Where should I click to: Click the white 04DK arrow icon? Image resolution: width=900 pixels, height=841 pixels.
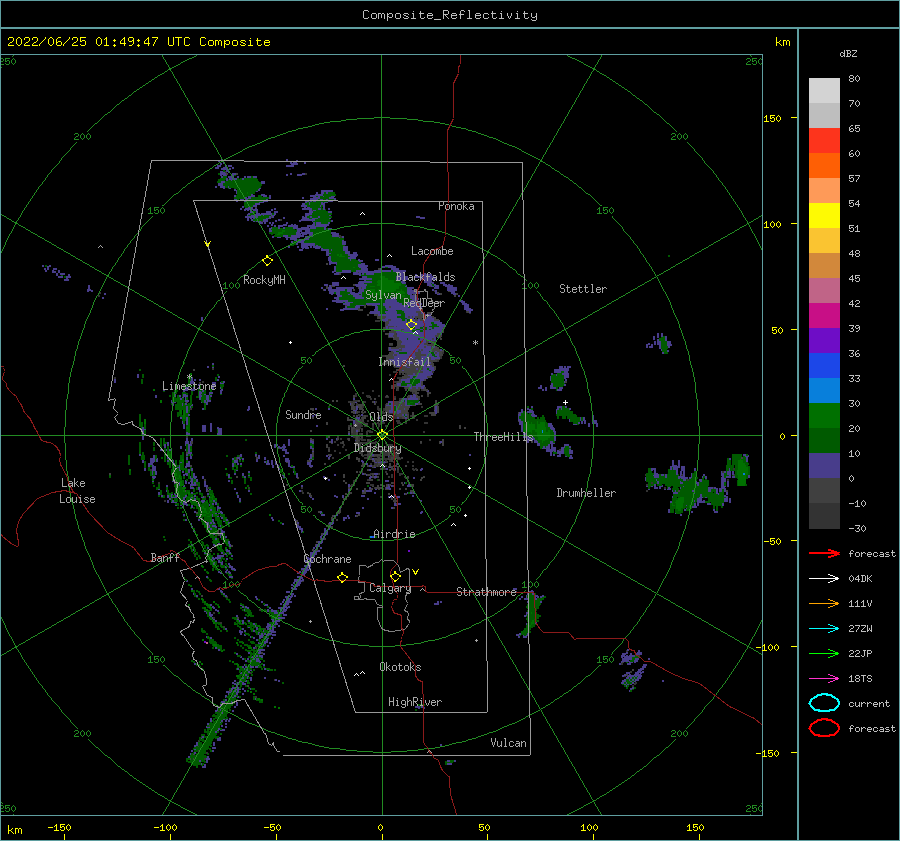point(824,578)
